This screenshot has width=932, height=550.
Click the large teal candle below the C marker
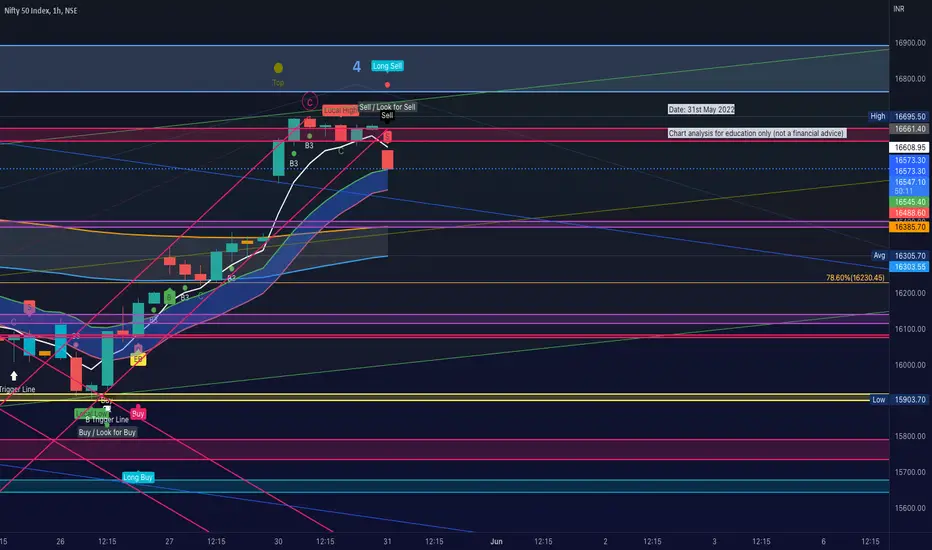279,158
